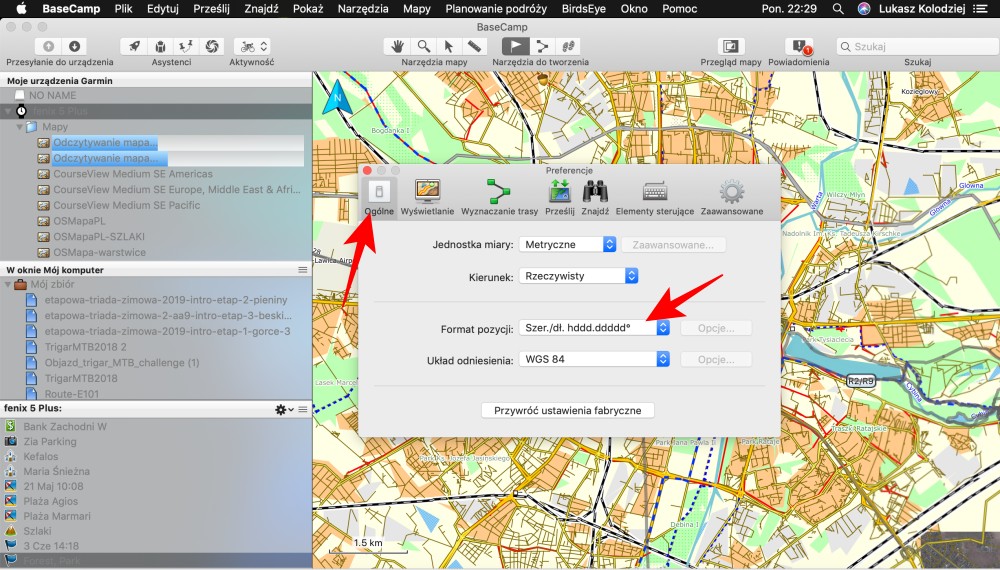Open the Apple menu
The image size is (1000, 570).
[22, 8]
